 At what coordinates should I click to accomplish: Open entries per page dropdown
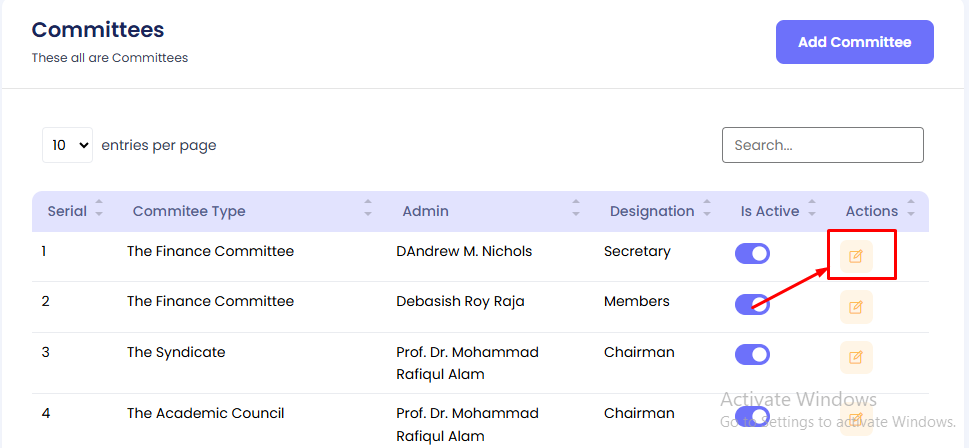(67, 145)
